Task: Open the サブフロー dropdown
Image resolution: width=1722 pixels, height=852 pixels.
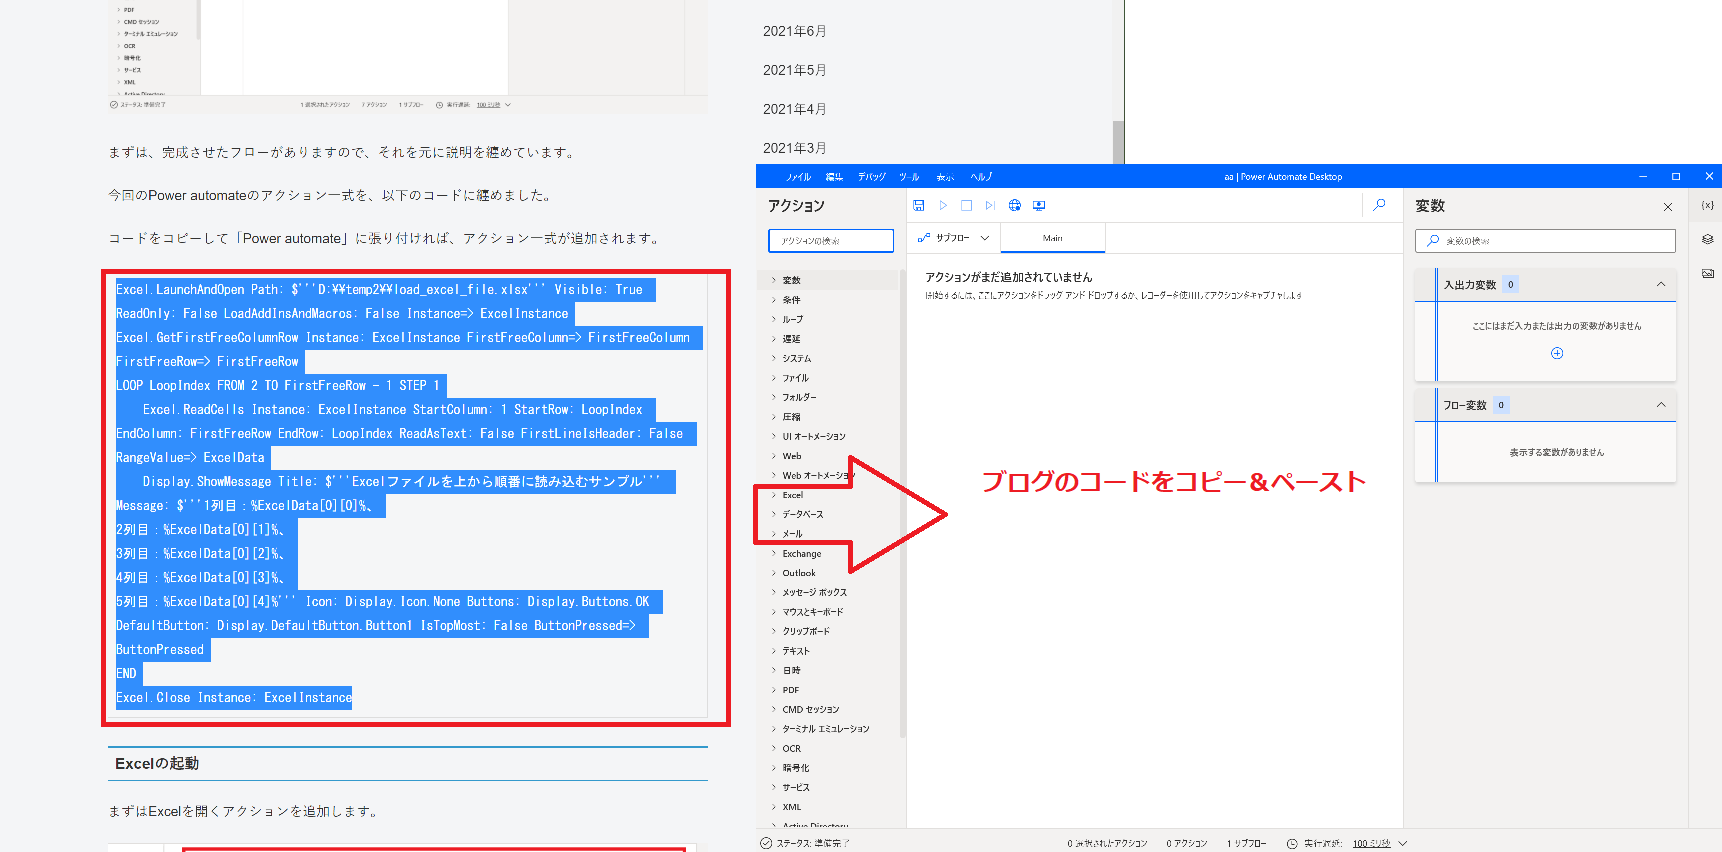Action: coord(954,238)
